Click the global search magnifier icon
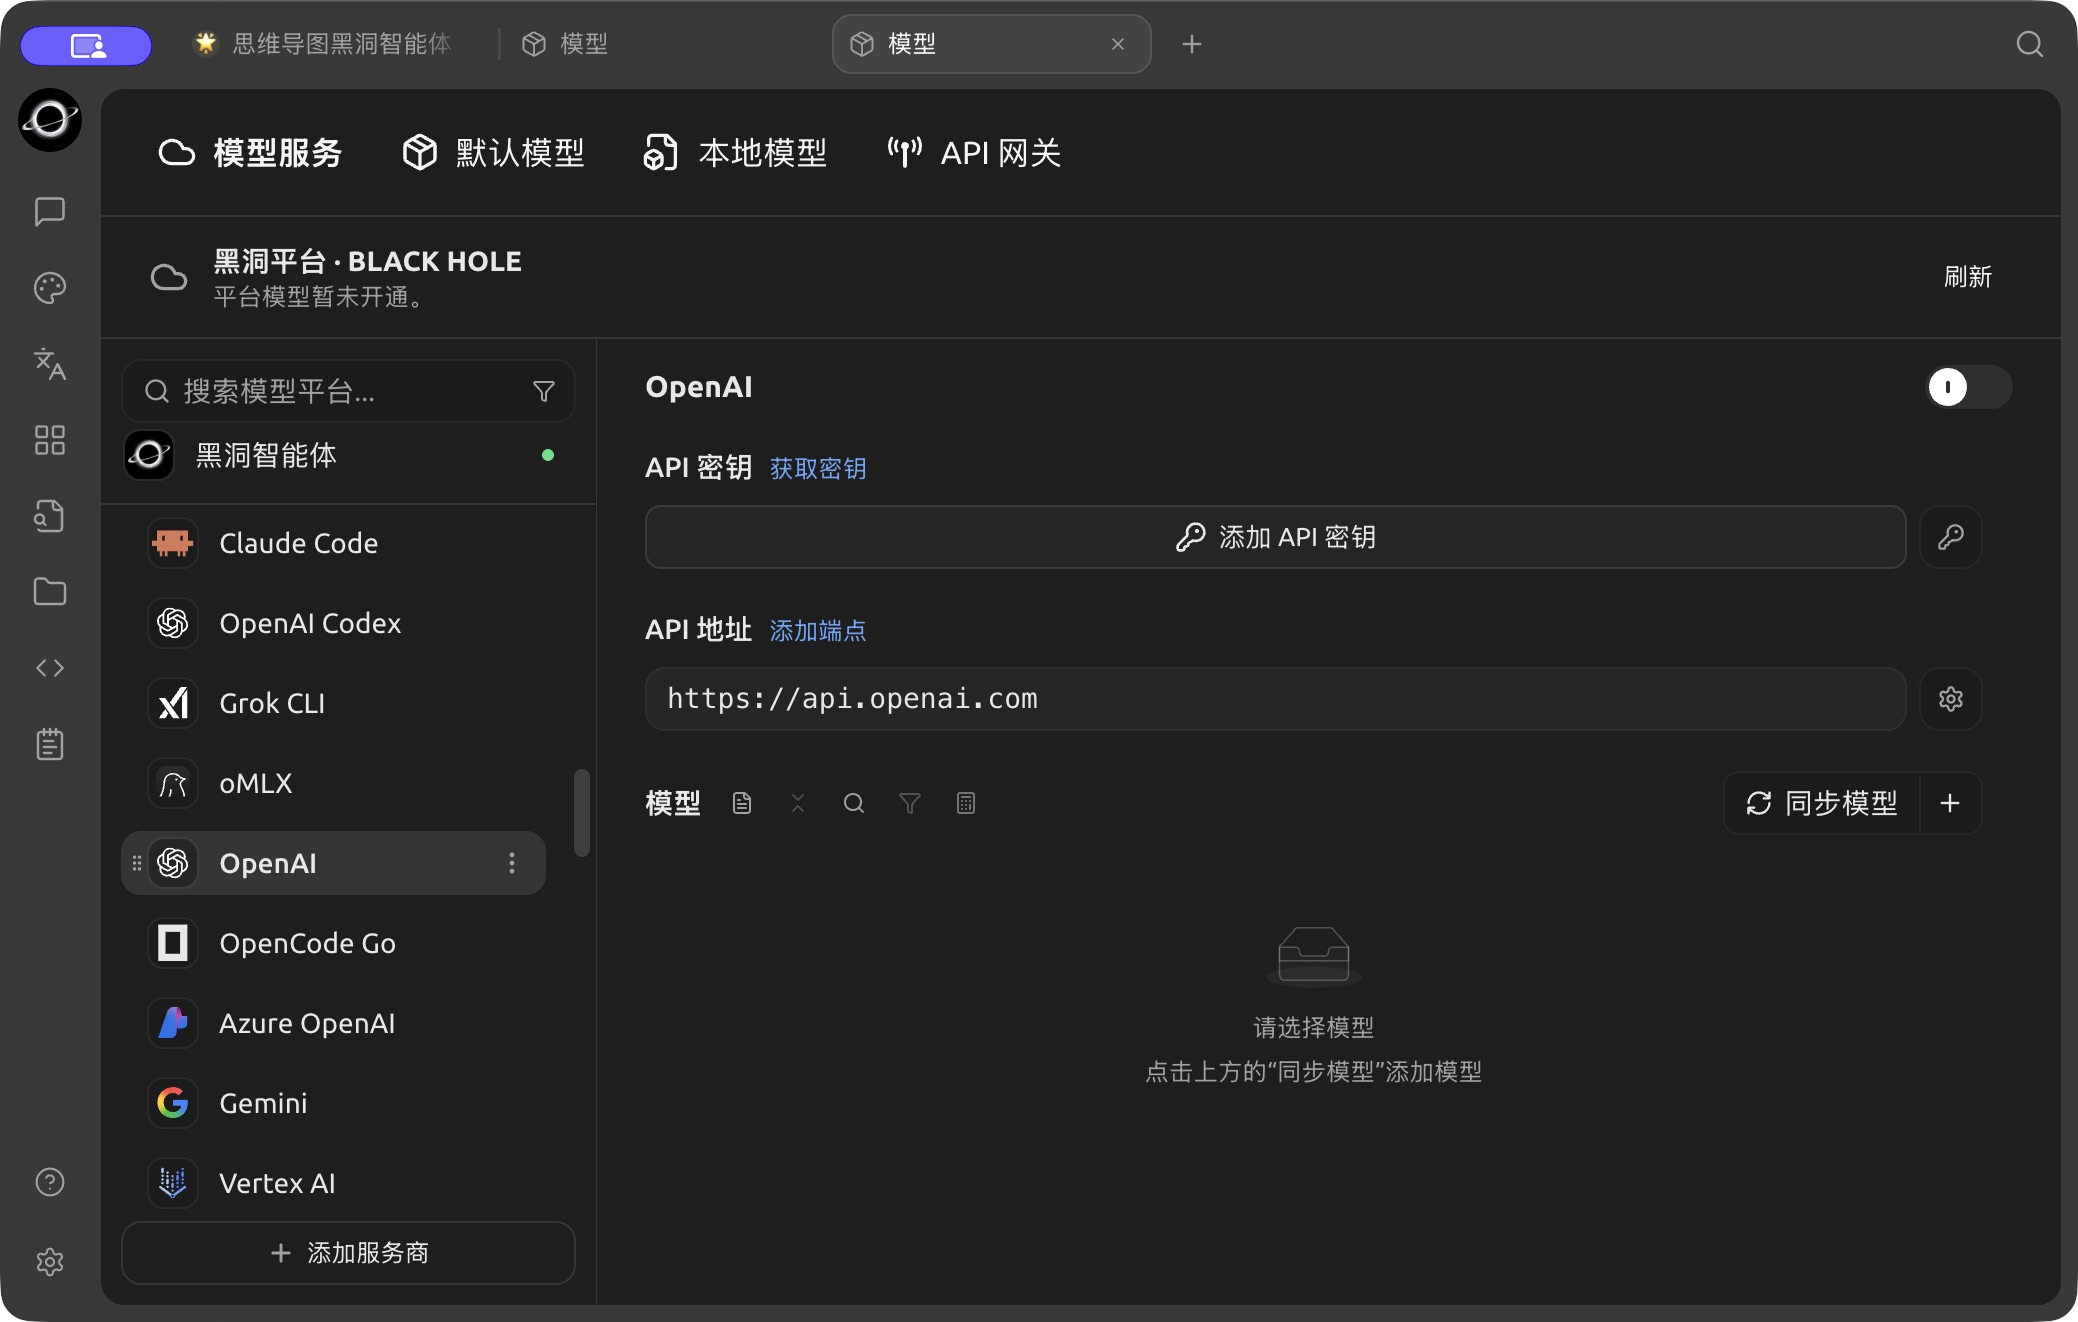 point(2029,44)
